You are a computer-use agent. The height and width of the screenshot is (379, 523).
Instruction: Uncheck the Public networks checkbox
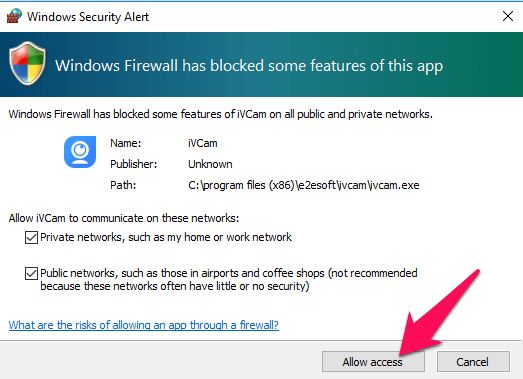(31, 273)
